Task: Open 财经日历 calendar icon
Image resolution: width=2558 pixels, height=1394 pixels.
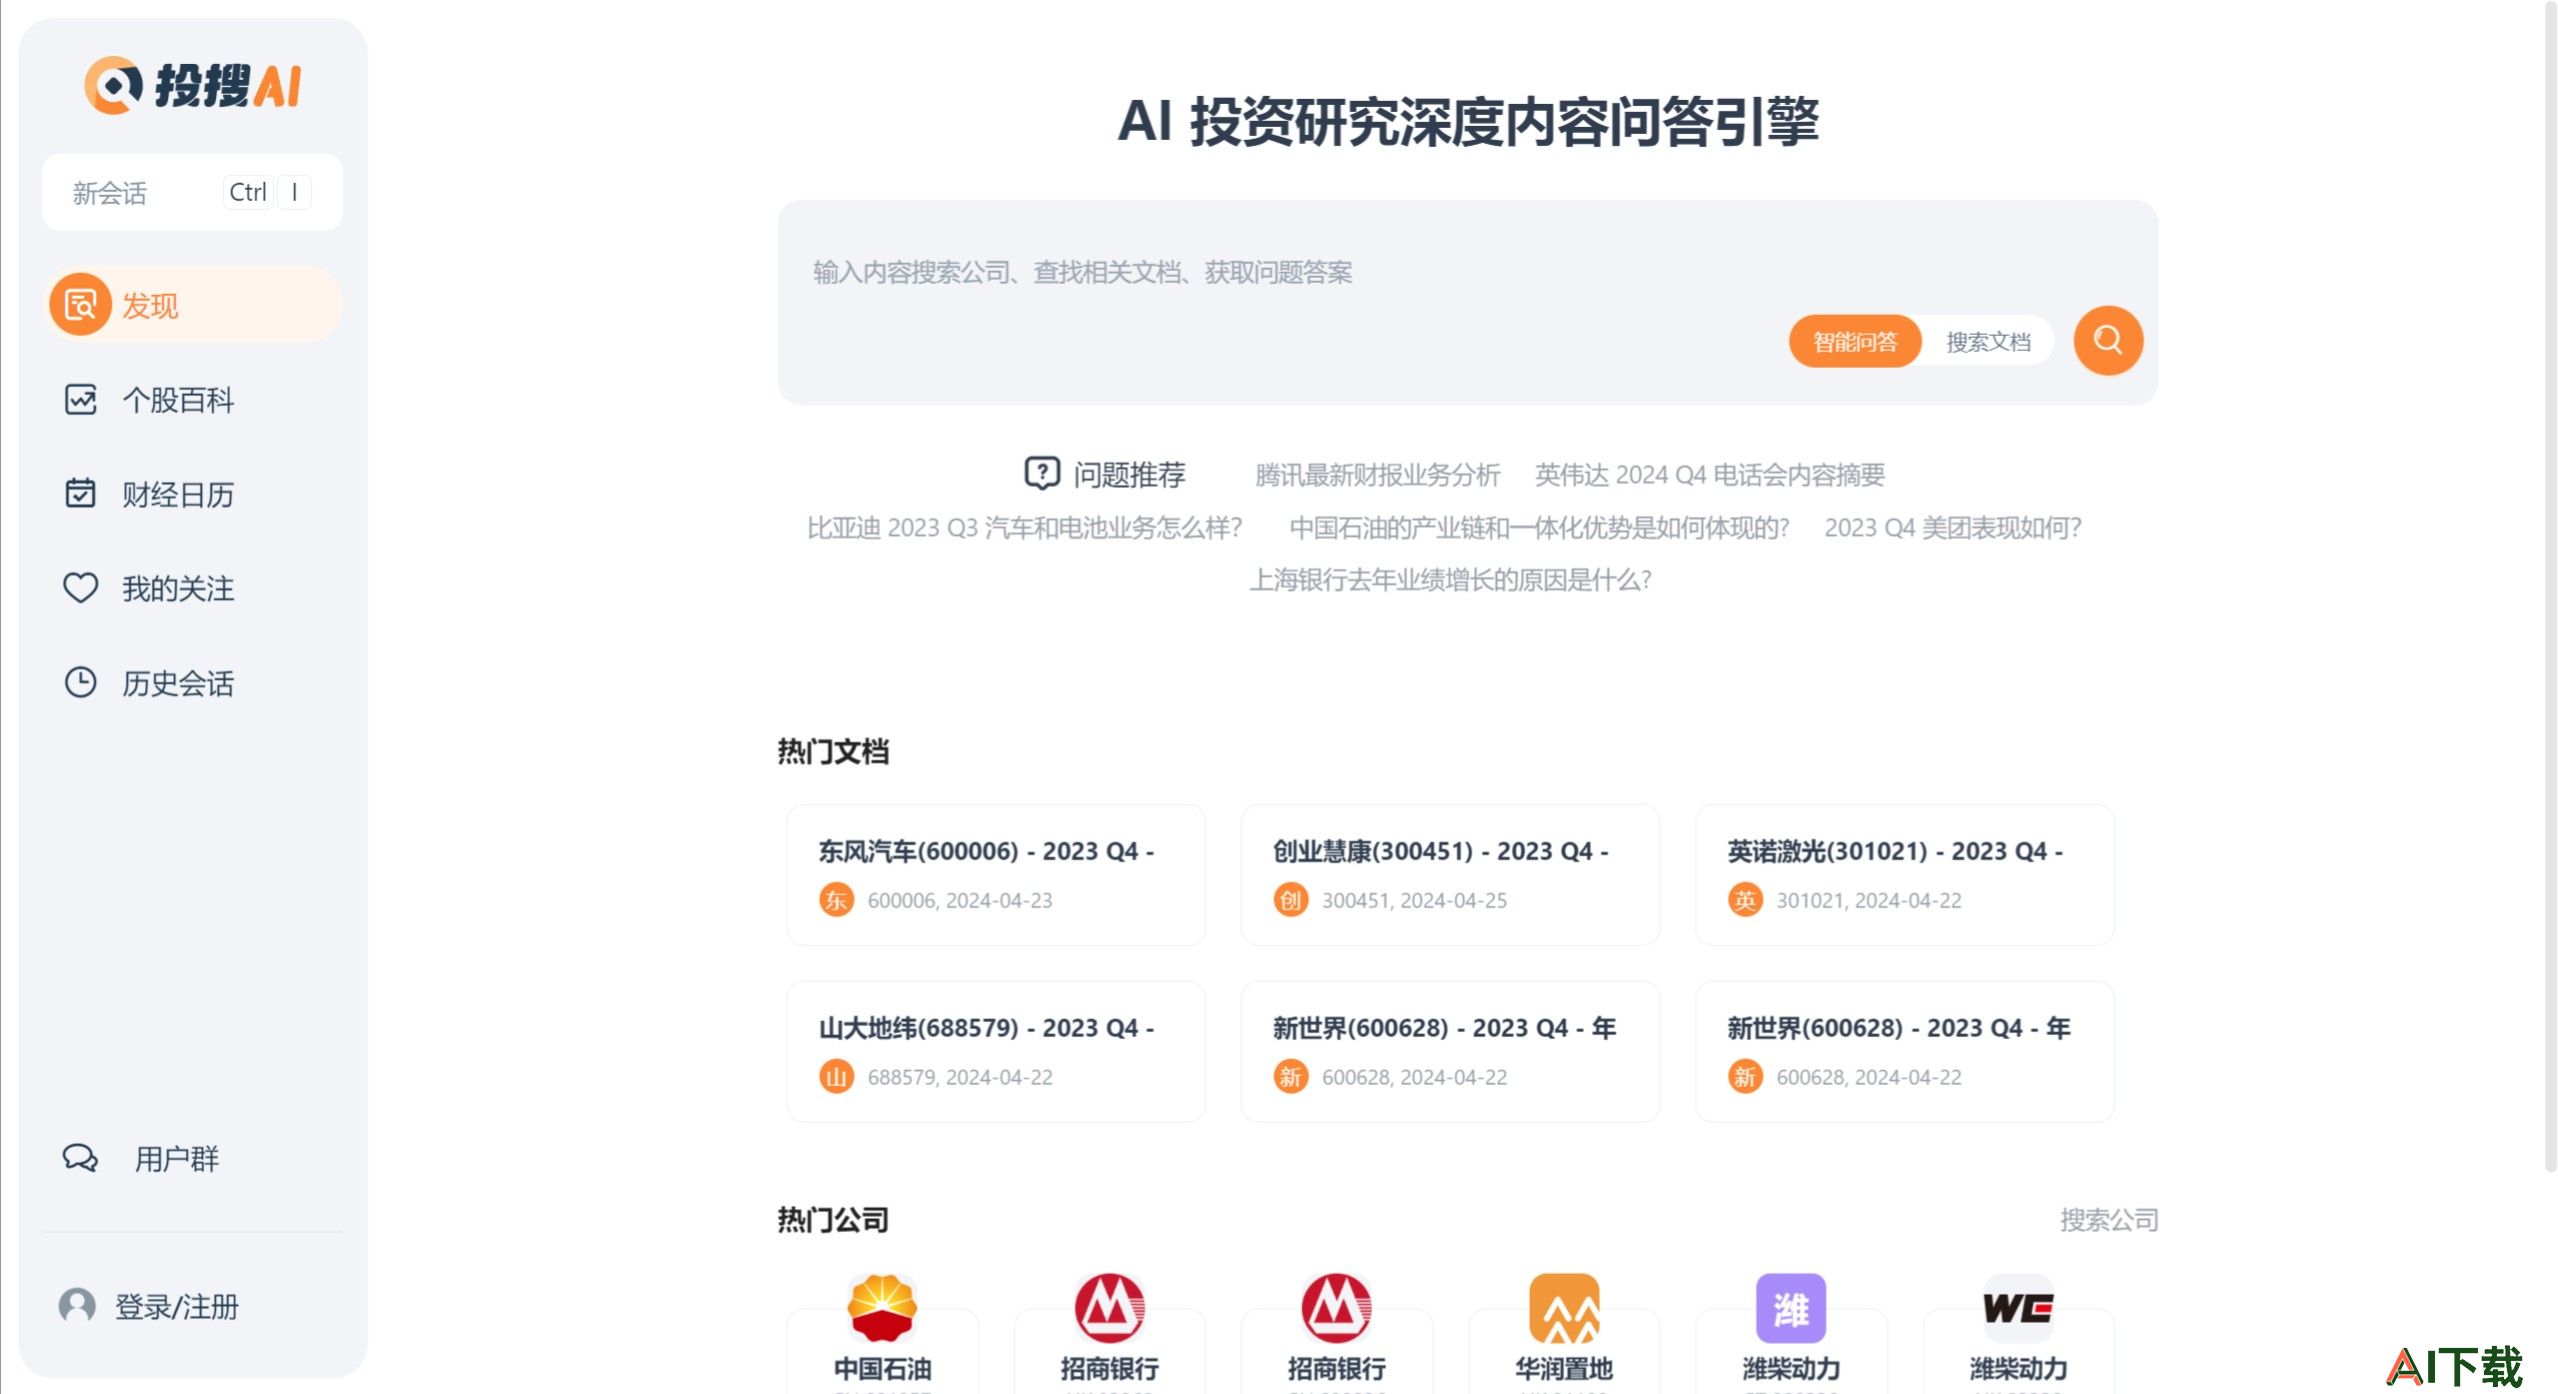Action: tap(80, 493)
